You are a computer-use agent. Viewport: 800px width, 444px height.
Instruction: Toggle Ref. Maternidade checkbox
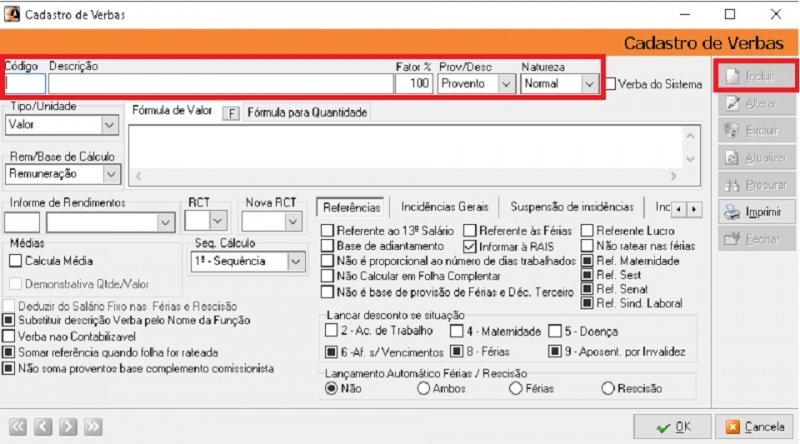pyautogui.click(x=587, y=261)
